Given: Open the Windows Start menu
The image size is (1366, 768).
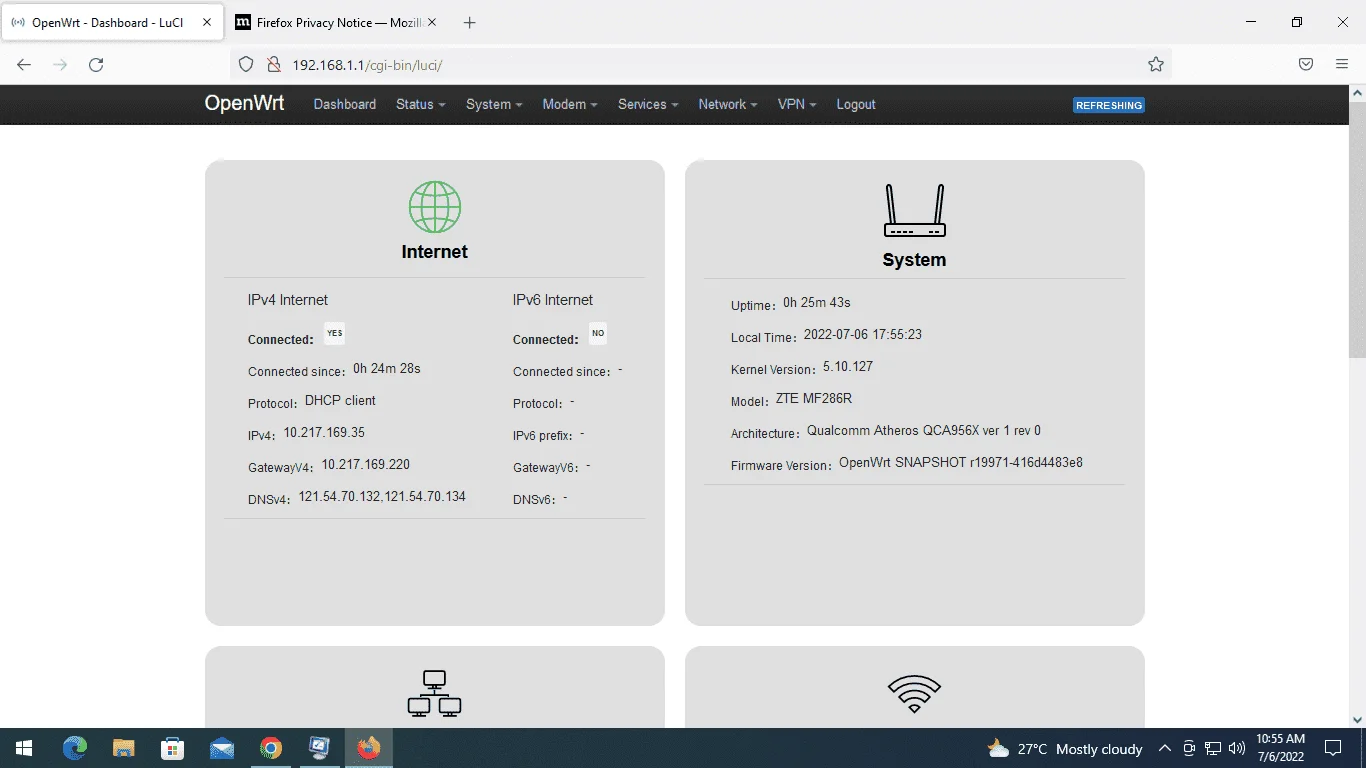Looking at the screenshot, I should pyautogui.click(x=24, y=748).
